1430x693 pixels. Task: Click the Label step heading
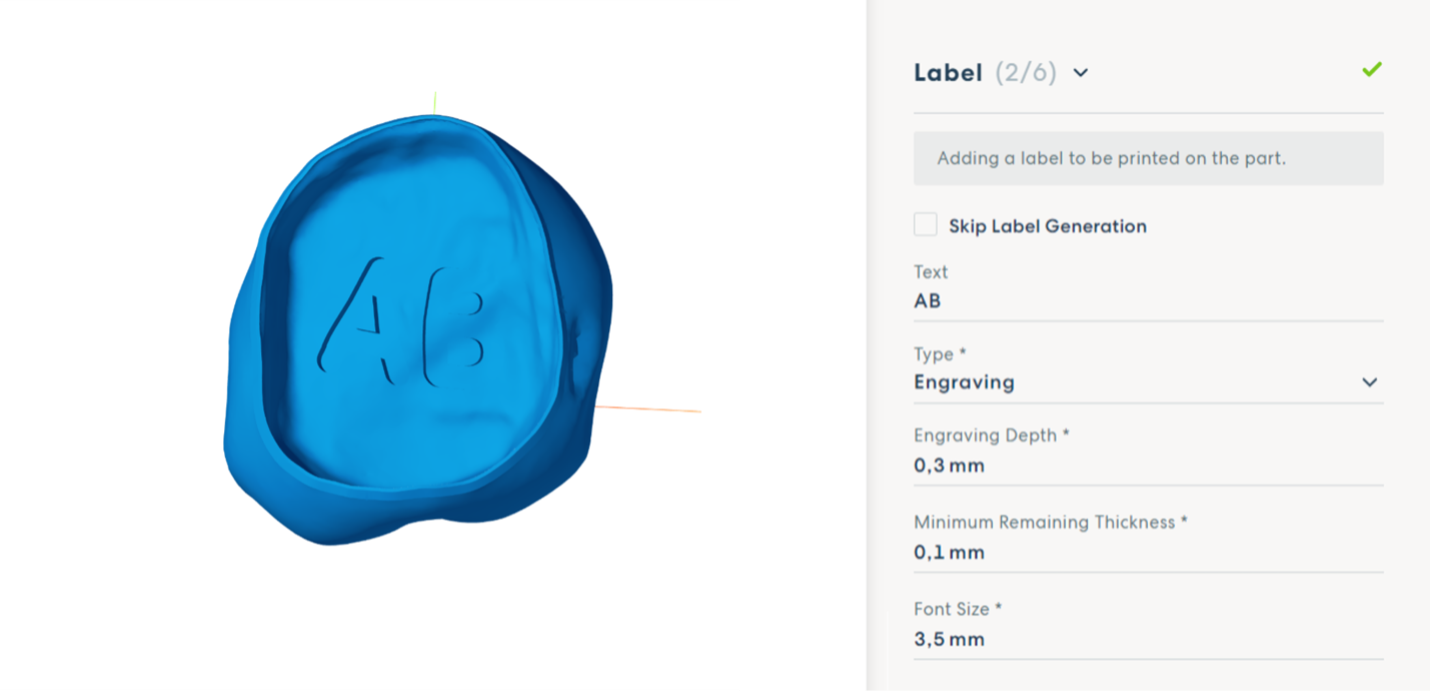[948, 73]
